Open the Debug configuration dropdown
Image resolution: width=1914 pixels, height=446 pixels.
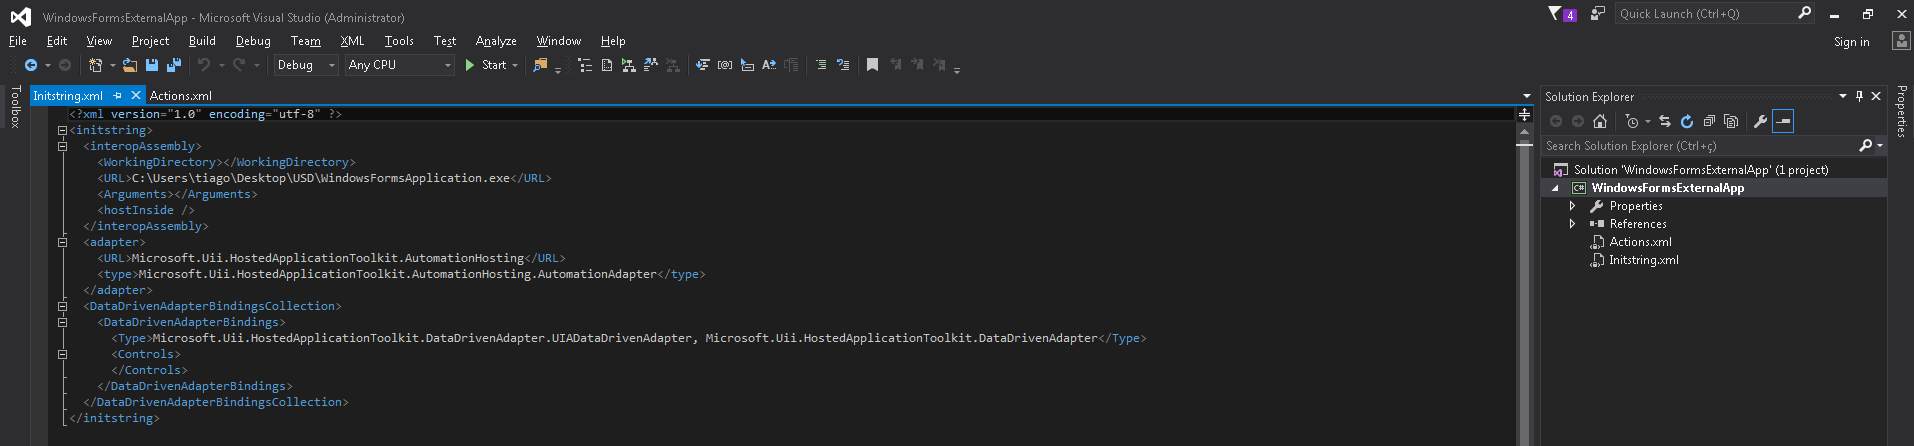306,65
